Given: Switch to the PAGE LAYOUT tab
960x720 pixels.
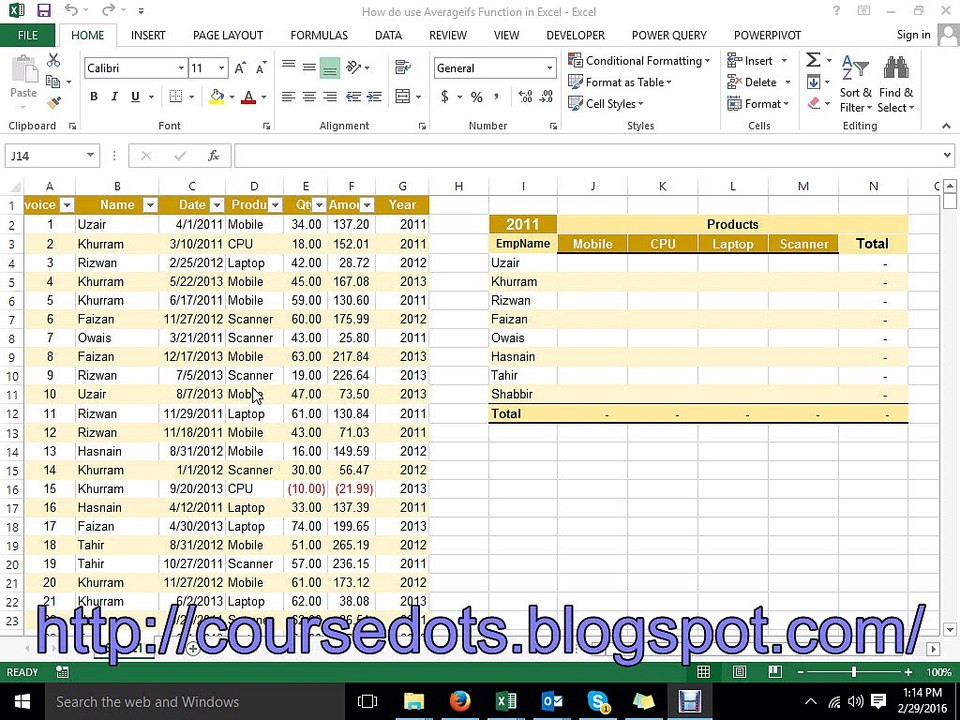Looking at the screenshot, I should pyautogui.click(x=228, y=36).
